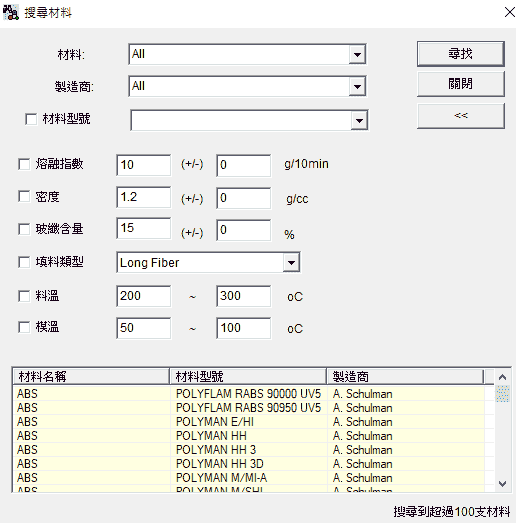Image resolution: width=516 pixels, height=523 pixels.
Task: Enable the 玻纖含量 checkbox
Action: (x=24, y=229)
